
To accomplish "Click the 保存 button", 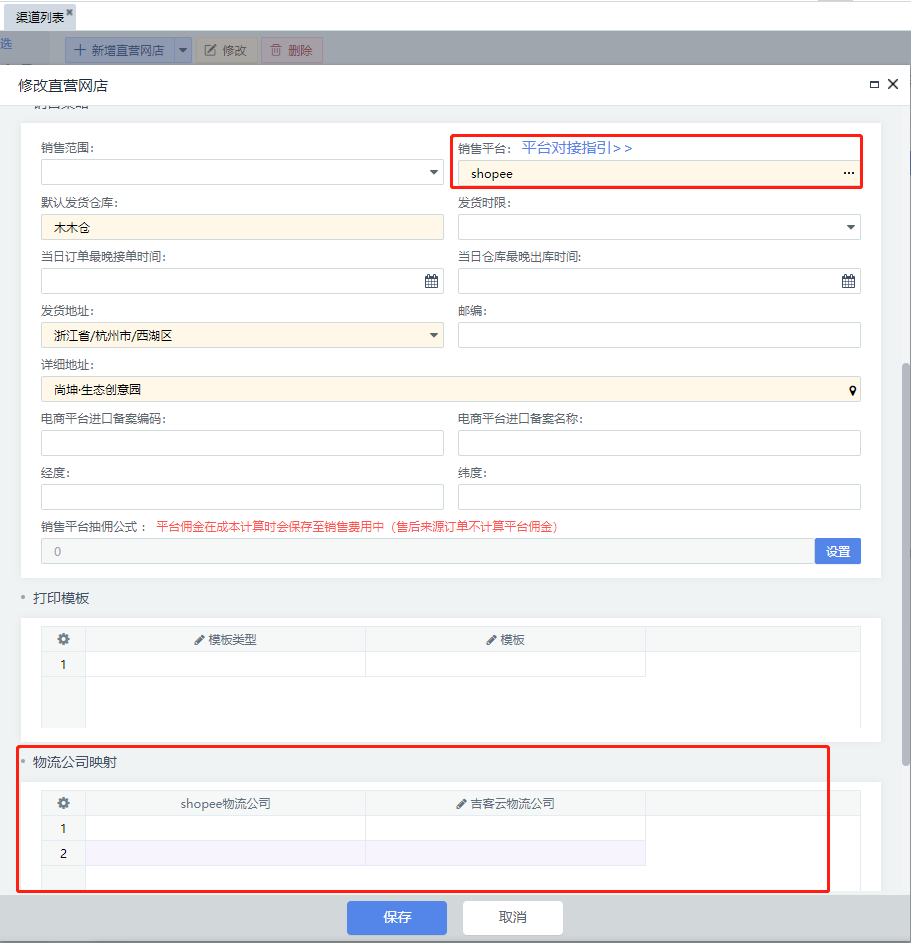I will coord(397,917).
